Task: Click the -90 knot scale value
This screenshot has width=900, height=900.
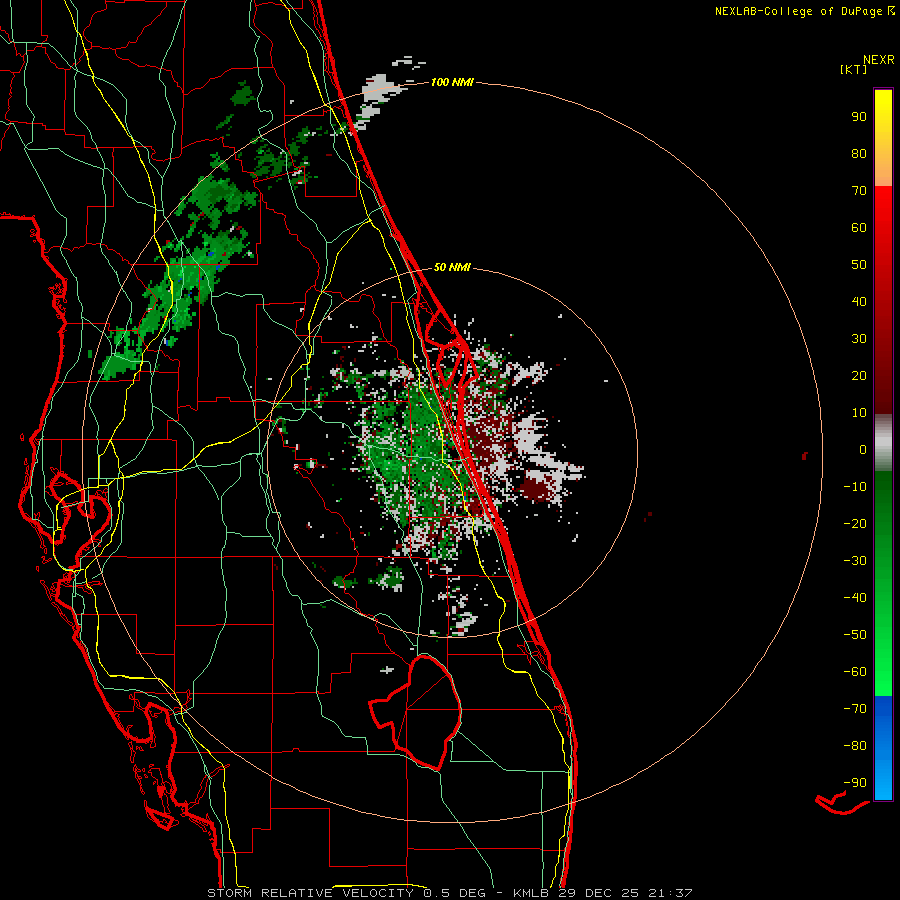Action: [855, 783]
